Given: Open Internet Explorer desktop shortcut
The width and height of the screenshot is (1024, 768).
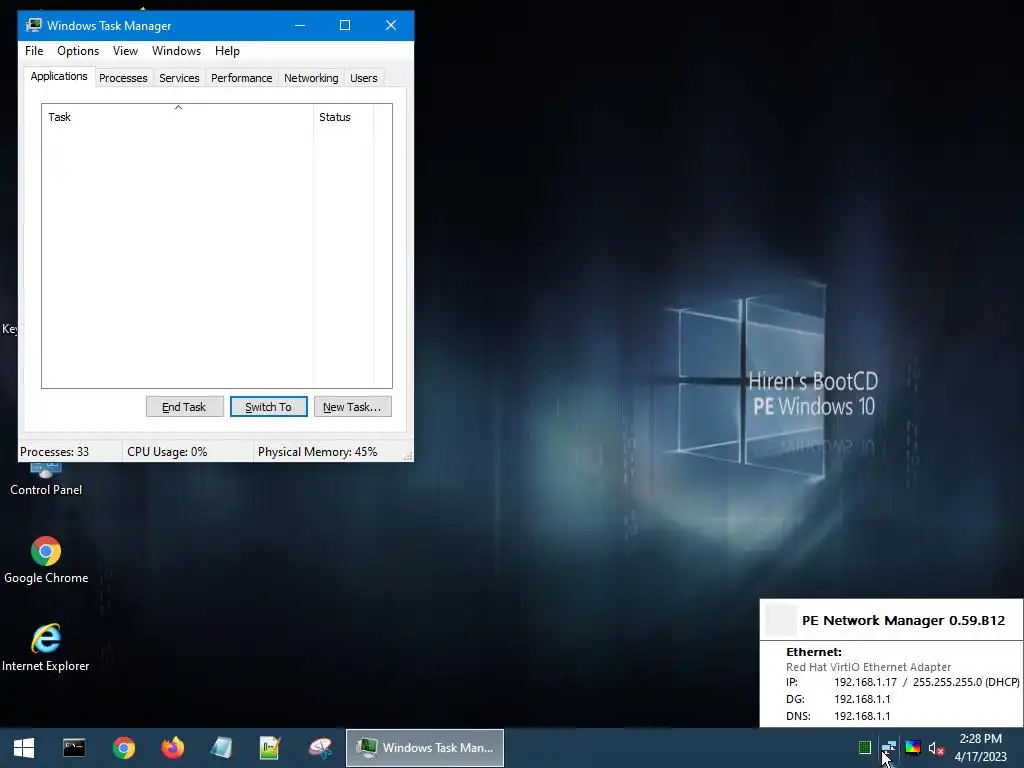Looking at the screenshot, I should click(x=46, y=648).
